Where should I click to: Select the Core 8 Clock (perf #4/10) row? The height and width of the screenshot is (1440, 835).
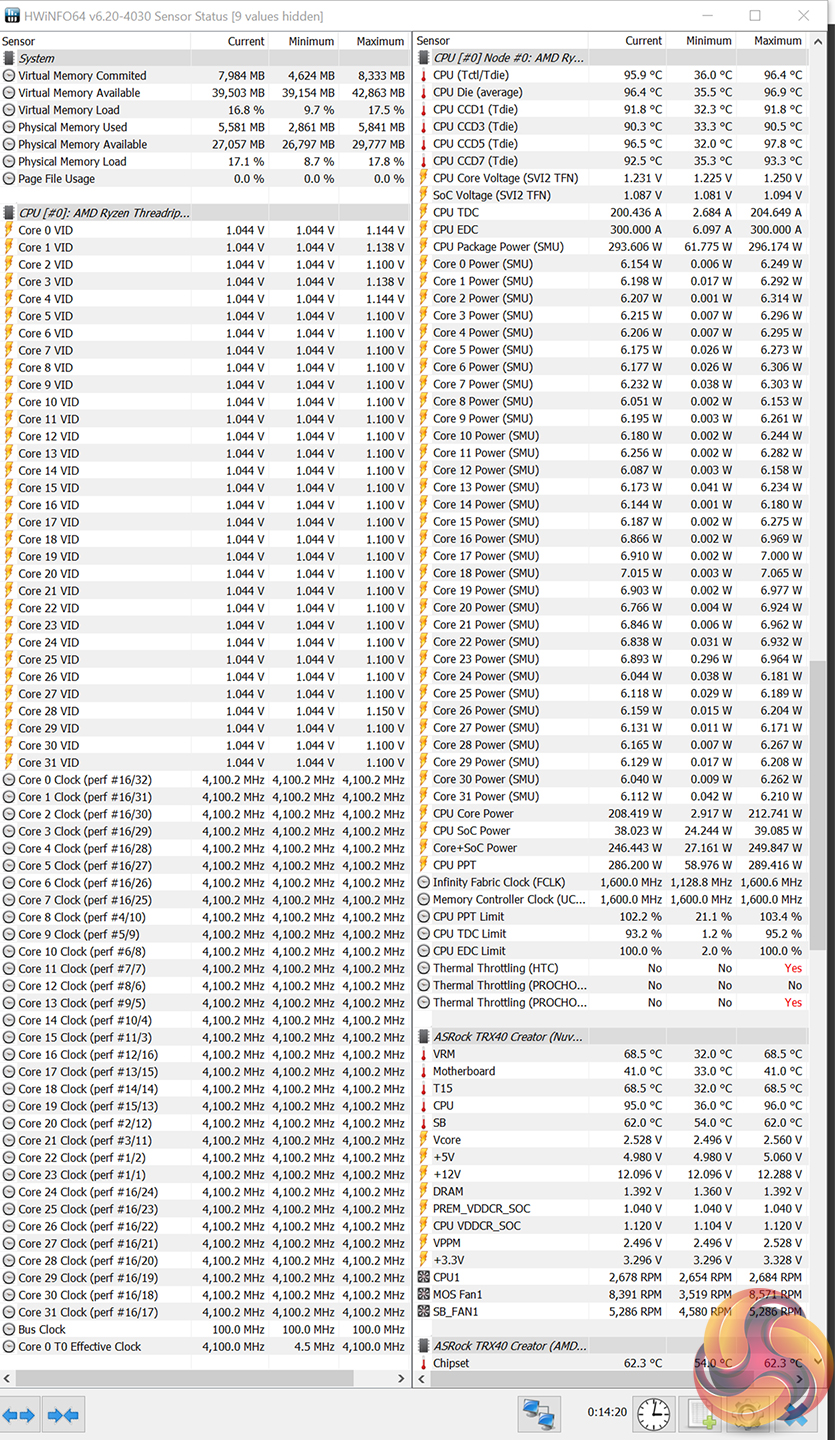tap(204, 917)
